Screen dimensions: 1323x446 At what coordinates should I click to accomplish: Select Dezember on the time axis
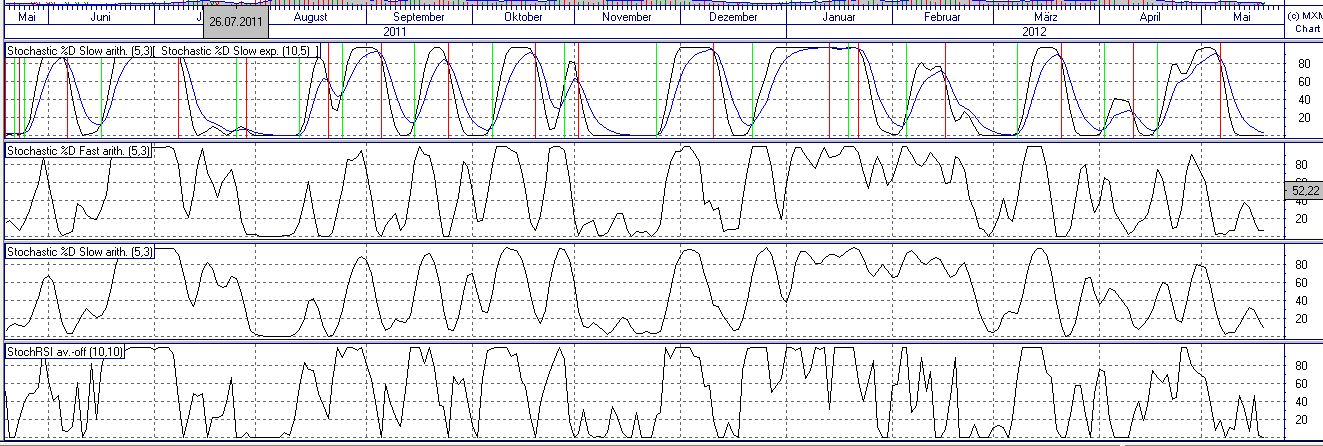(x=734, y=17)
